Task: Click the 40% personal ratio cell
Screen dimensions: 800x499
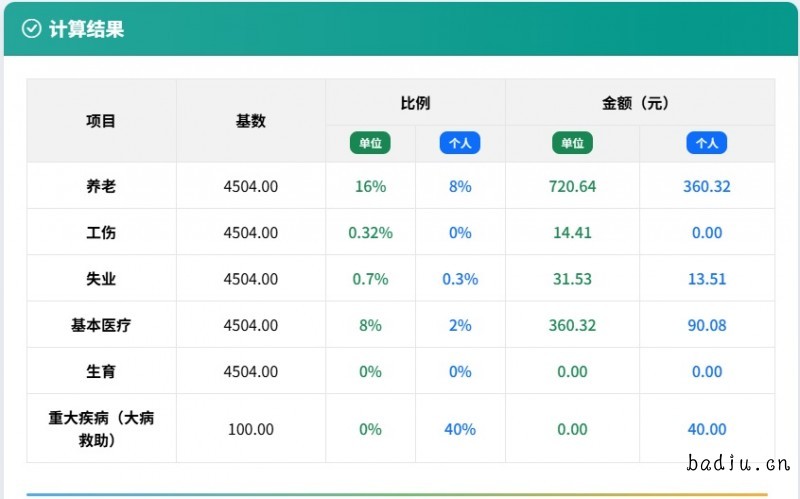Action: point(460,429)
